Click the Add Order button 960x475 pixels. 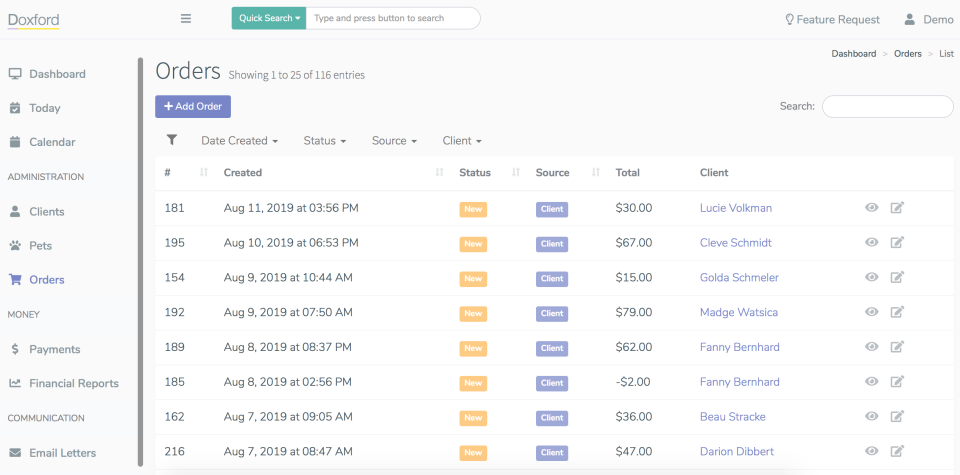[193, 106]
